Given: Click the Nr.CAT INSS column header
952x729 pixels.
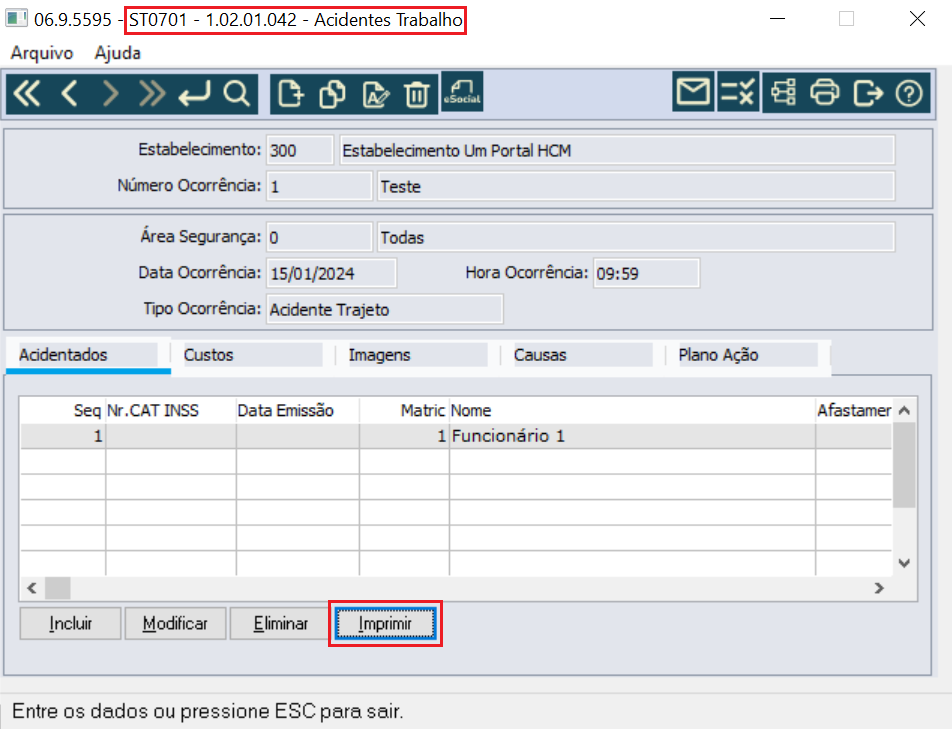Looking at the screenshot, I should (171, 410).
